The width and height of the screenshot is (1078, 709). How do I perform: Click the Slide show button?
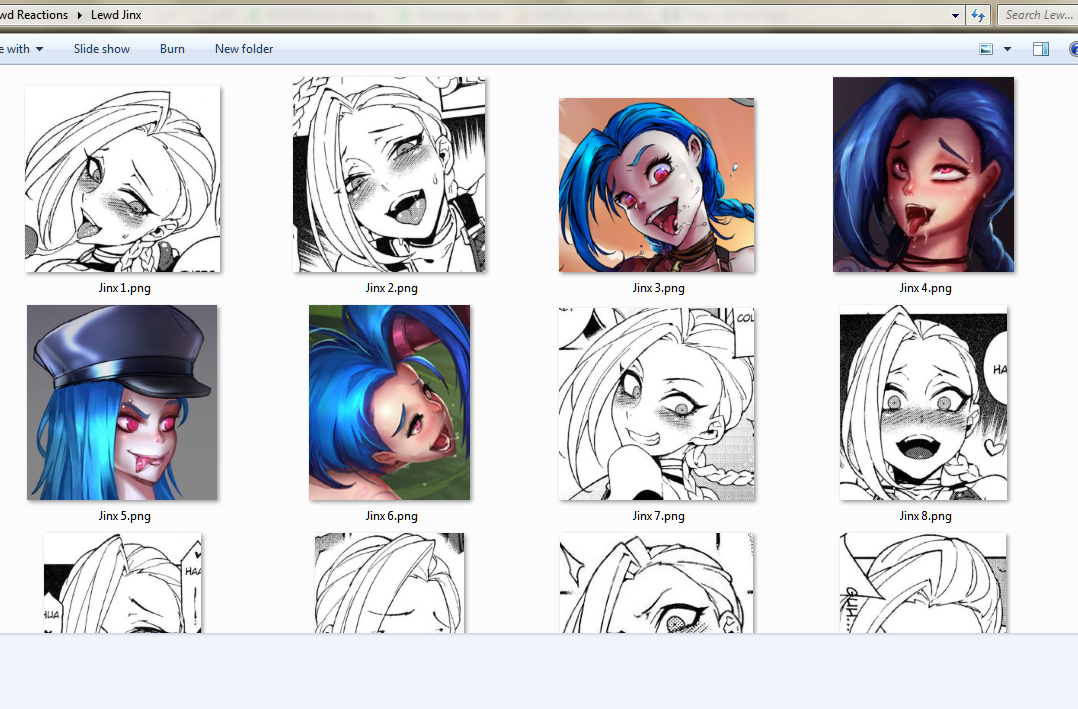pos(102,49)
